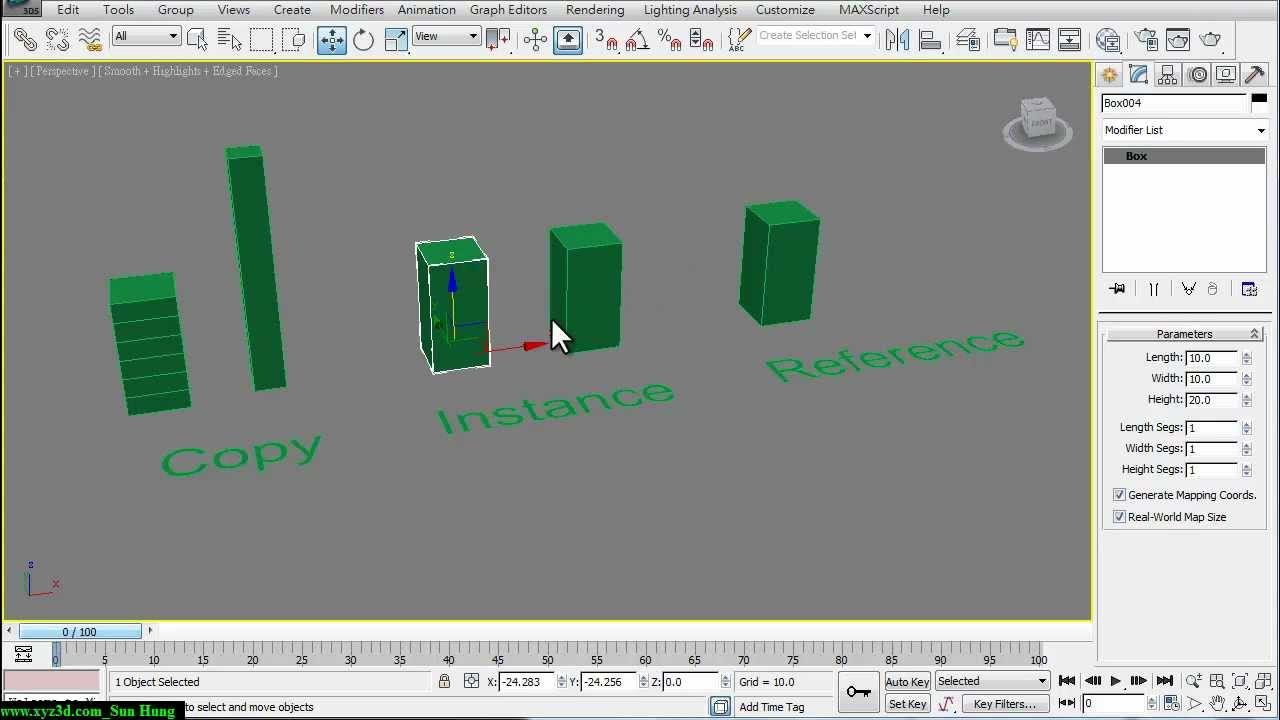Switch to the Hierarchy panel tab
This screenshot has height=720, width=1280.
pos(1168,75)
